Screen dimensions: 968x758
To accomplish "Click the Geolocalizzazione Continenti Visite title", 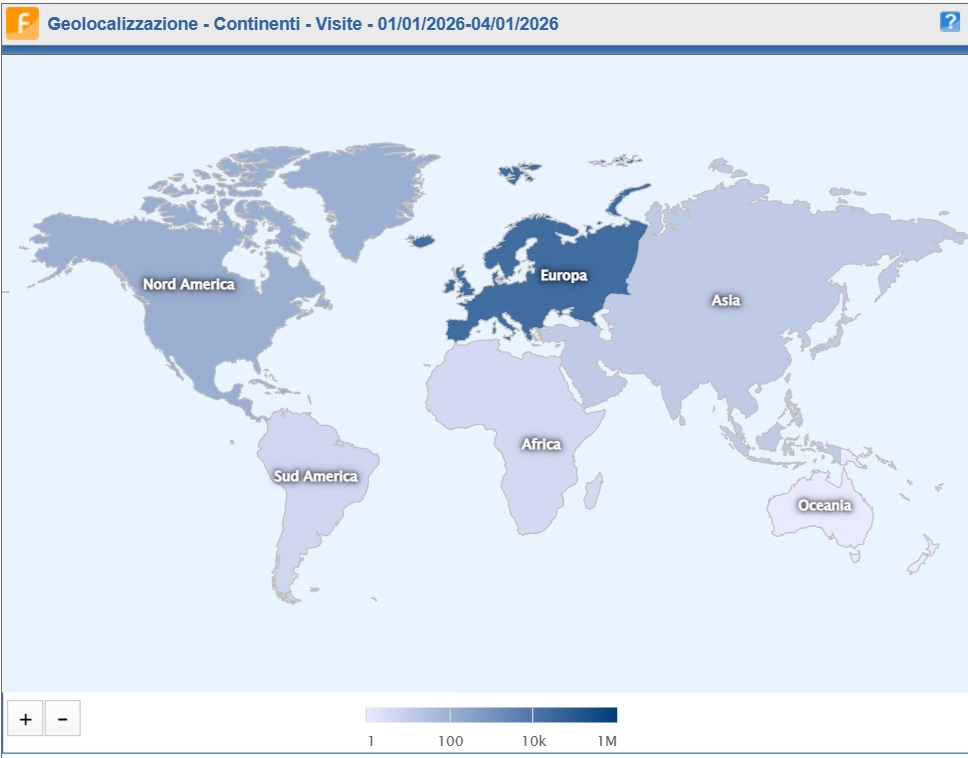I will 303,23.
